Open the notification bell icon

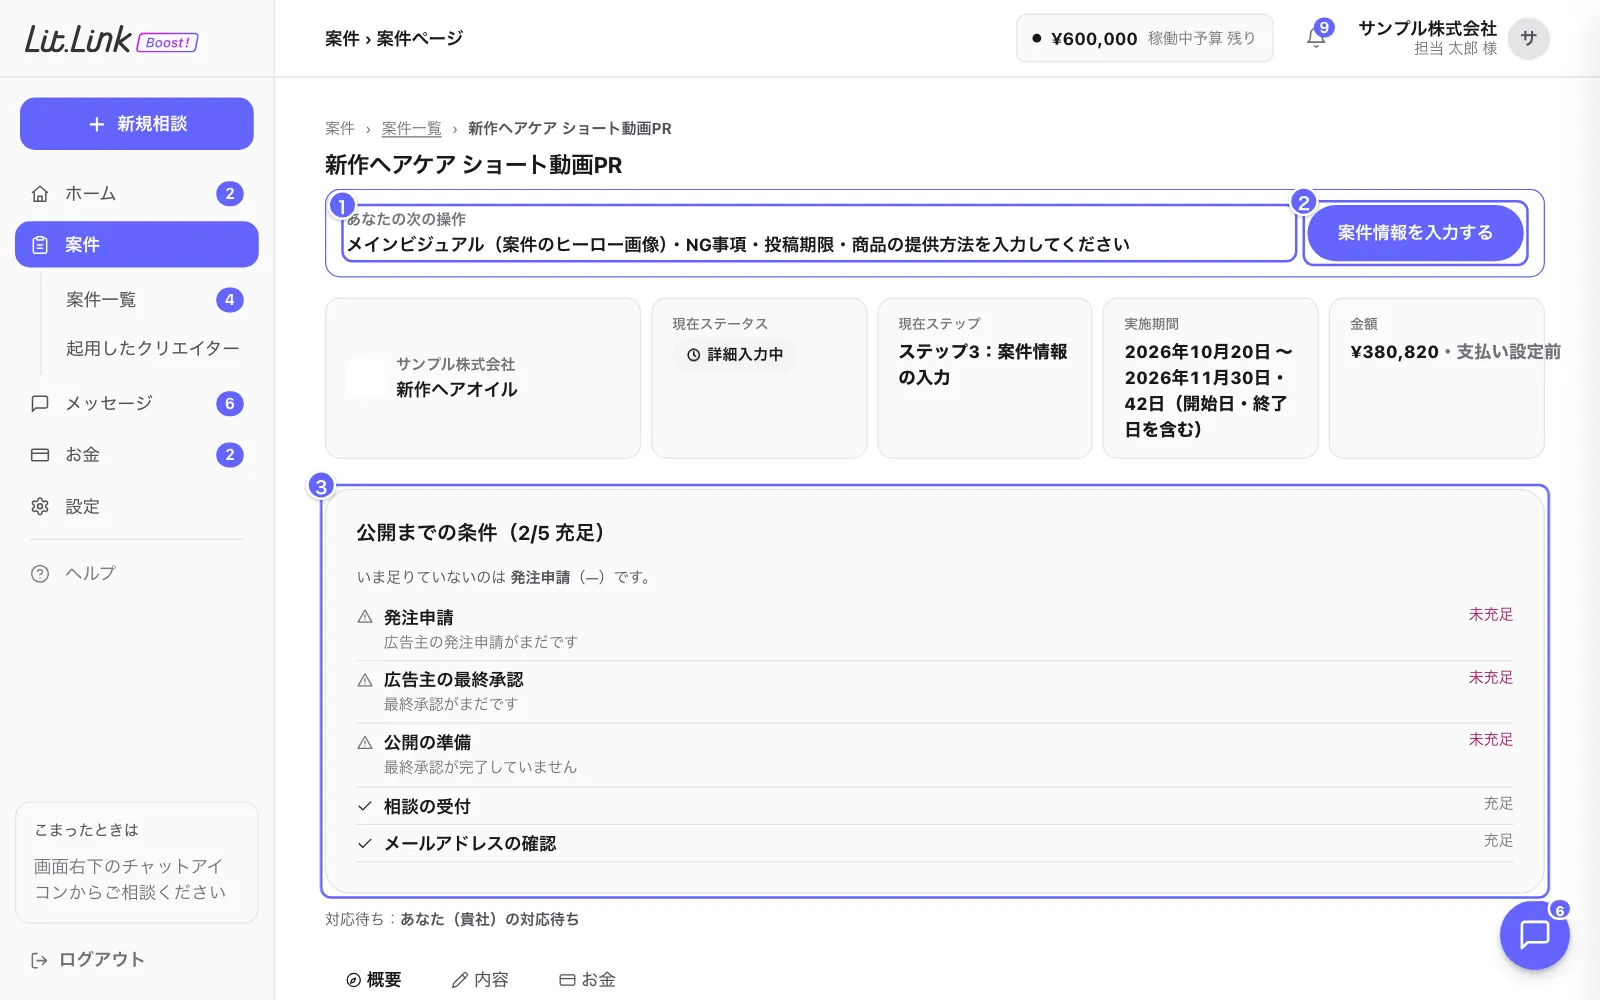(x=1316, y=38)
